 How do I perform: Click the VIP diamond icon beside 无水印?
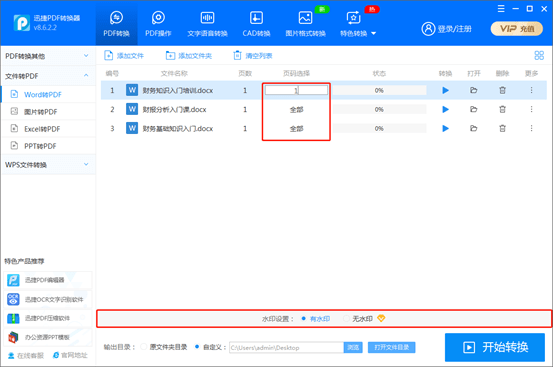click(381, 318)
